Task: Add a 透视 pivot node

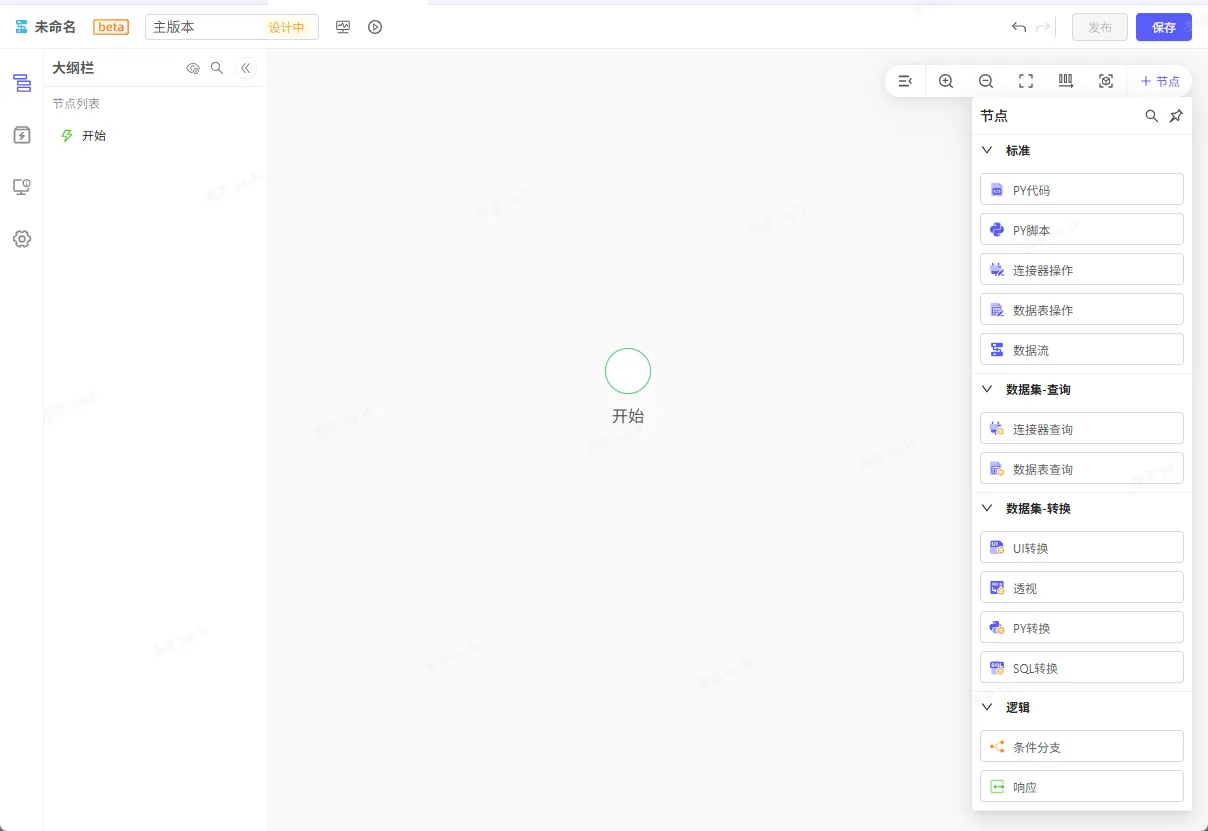Action: 1082,587
